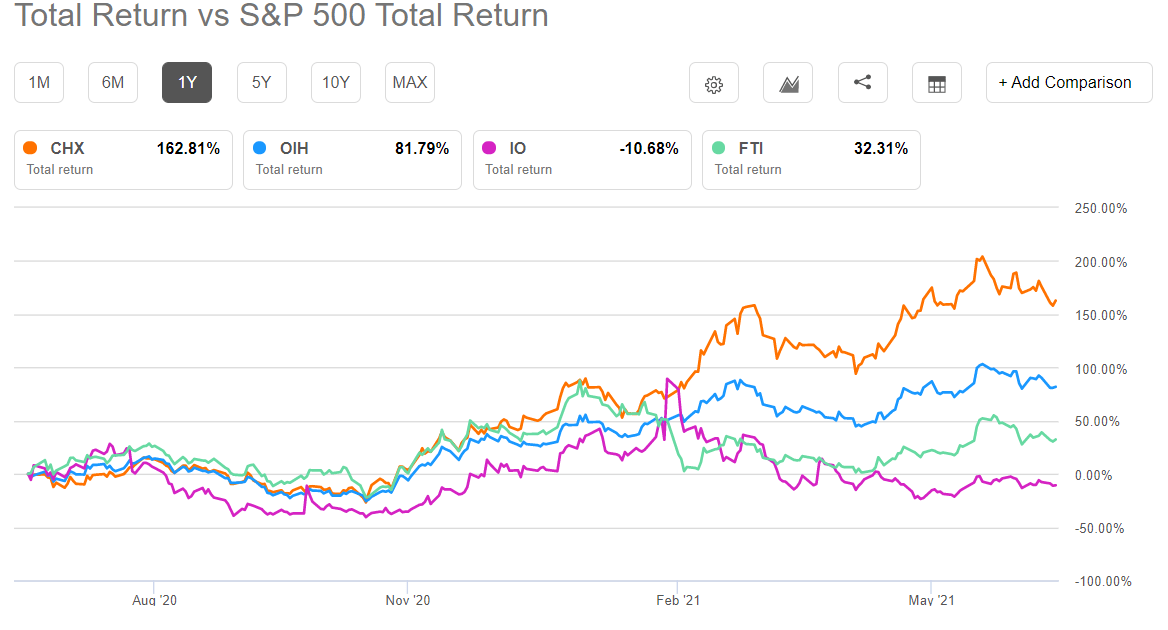The height and width of the screenshot is (630, 1168).
Task: Open the chart settings gear
Action: (713, 82)
